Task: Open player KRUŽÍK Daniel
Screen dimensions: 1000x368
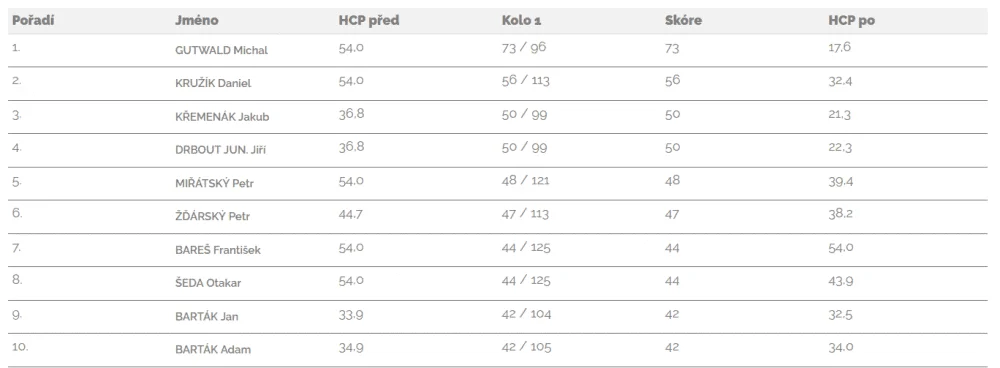Action: click(x=213, y=84)
